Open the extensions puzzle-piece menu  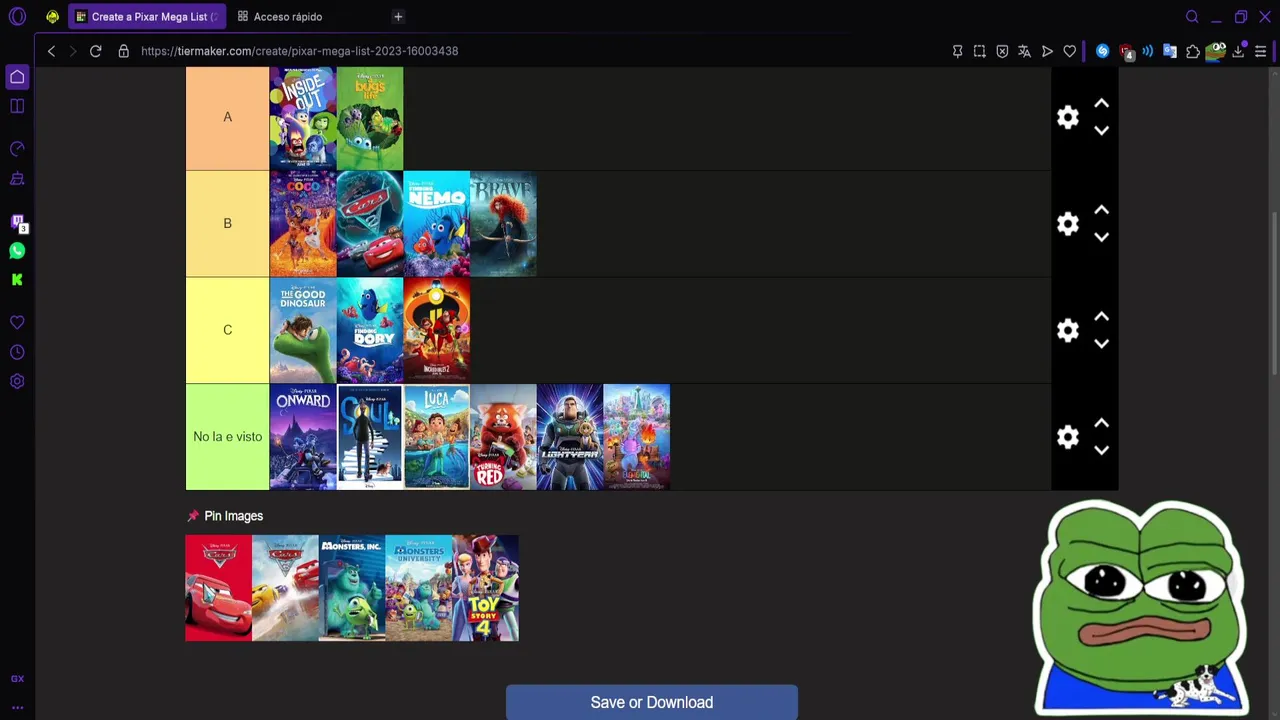click(1193, 51)
